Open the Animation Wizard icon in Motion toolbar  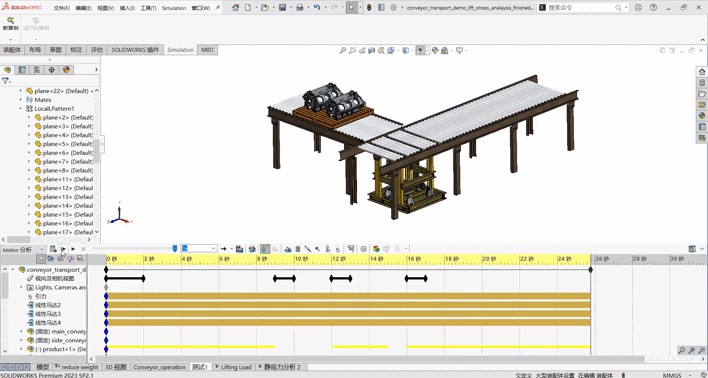point(252,249)
